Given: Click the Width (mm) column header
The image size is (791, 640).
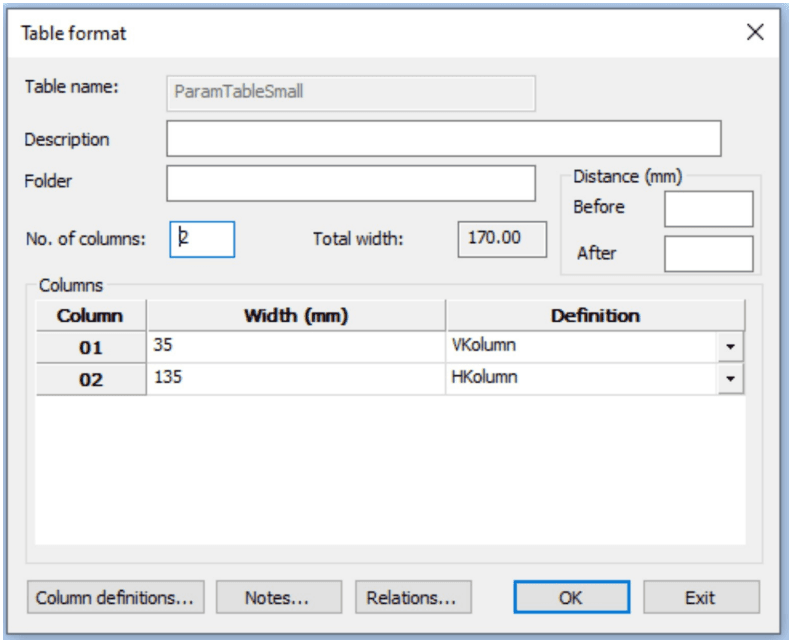Looking at the screenshot, I should click(x=296, y=315).
